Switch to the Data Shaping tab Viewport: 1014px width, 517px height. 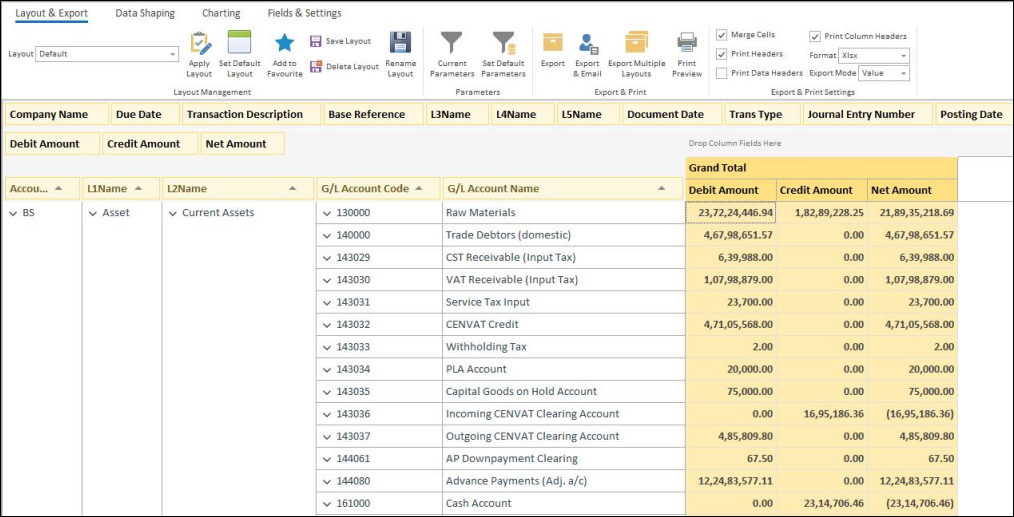(145, 13)
